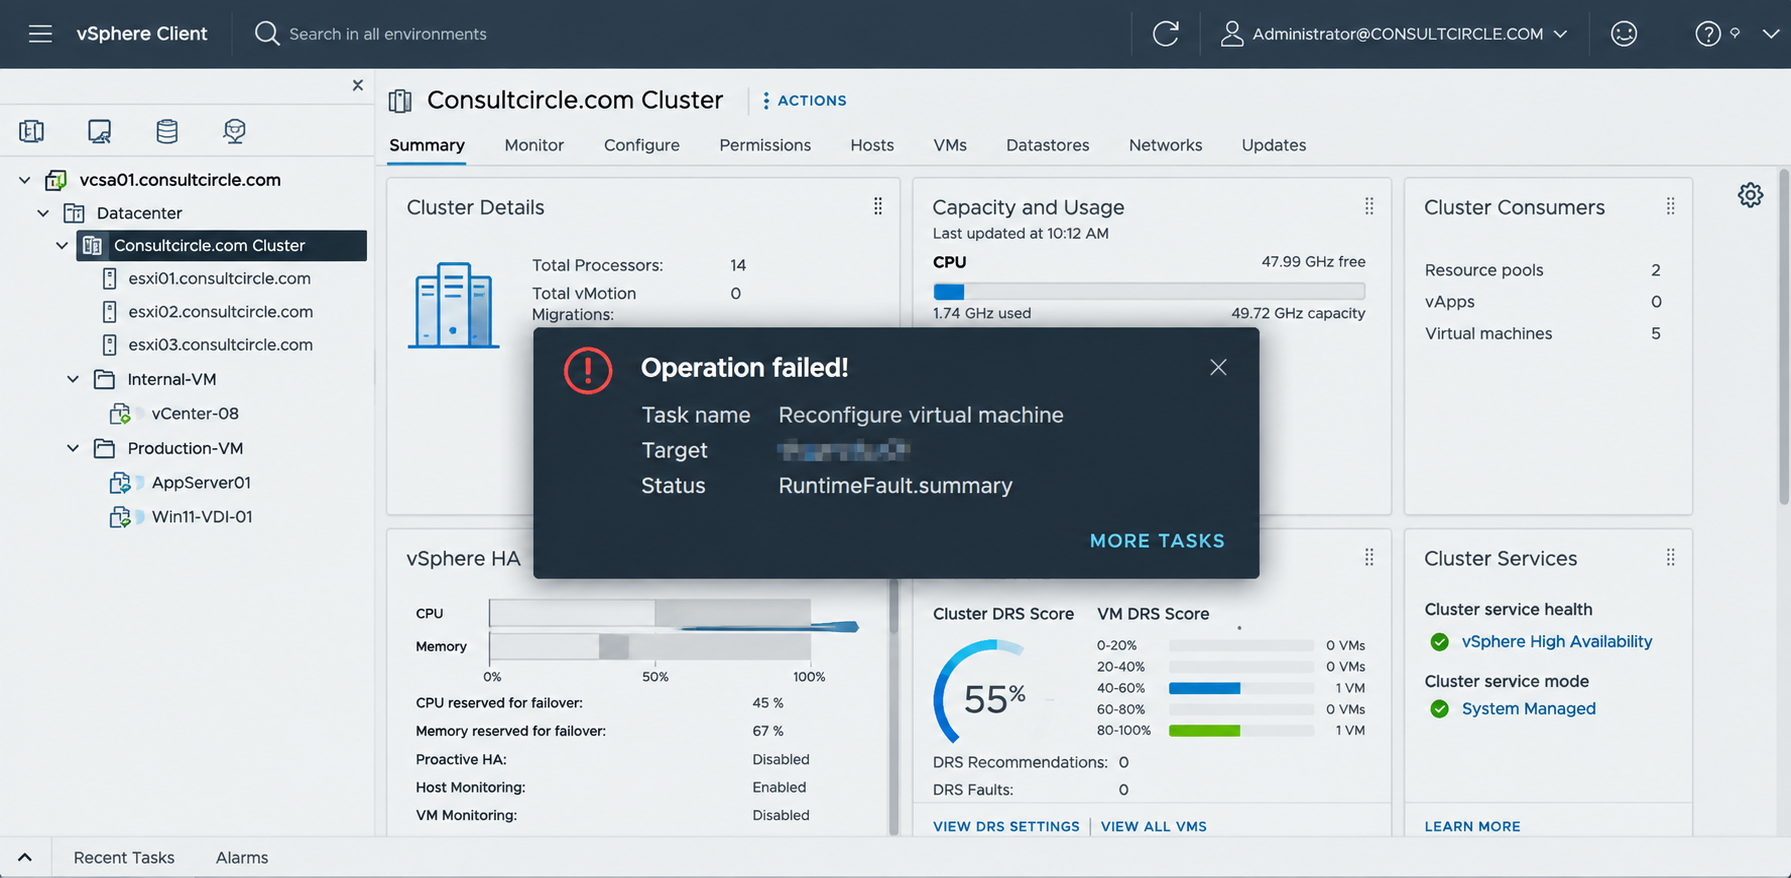The height and width of the screenshot is (878, 1791).
Task: Open Capacity and Usage card options menu
Action: 1369,206
